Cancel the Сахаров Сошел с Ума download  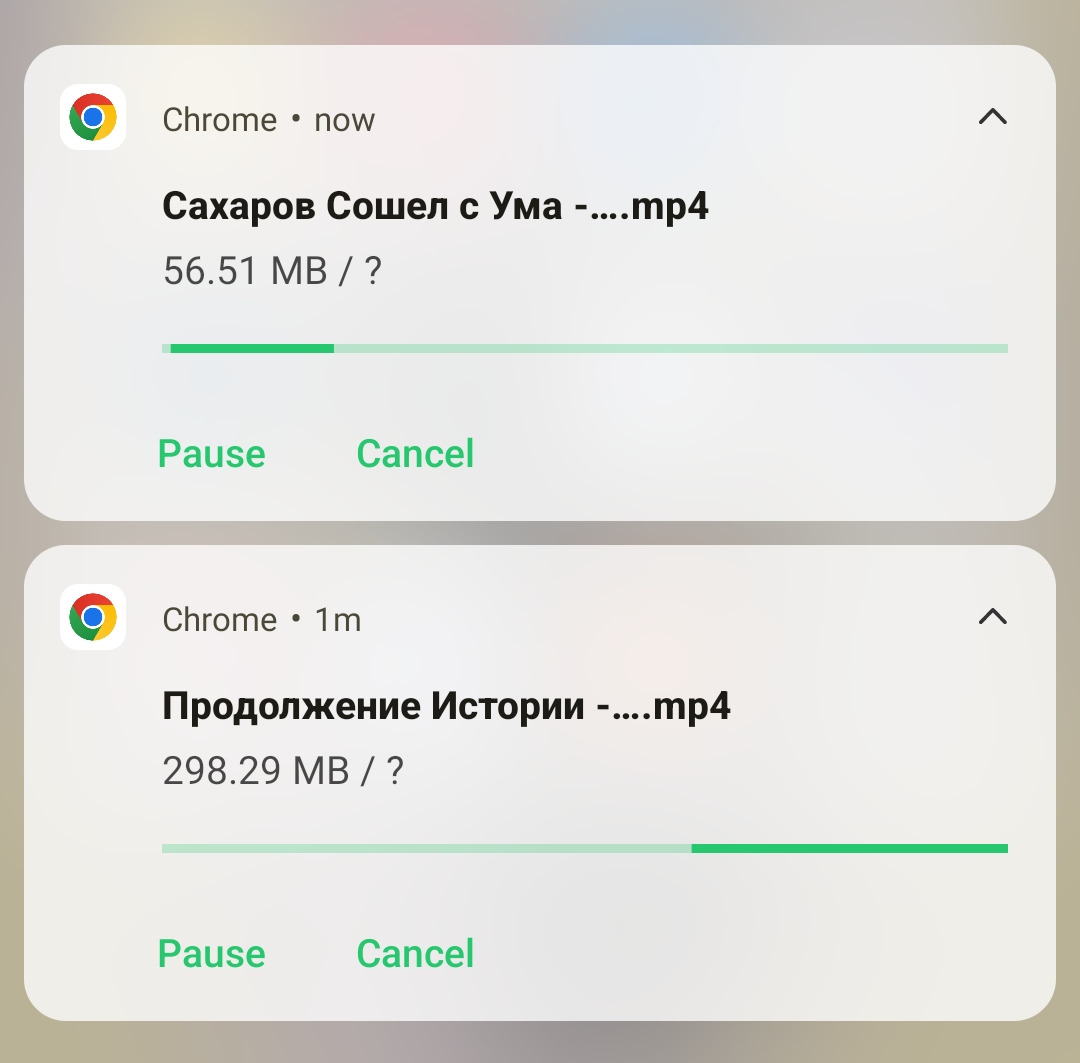pos(415,454)
